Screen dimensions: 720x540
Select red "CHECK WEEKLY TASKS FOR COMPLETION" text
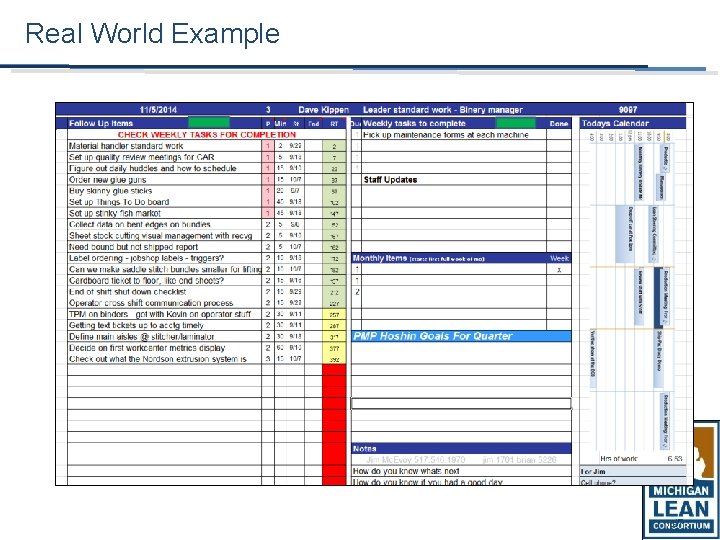pos(207,135)
